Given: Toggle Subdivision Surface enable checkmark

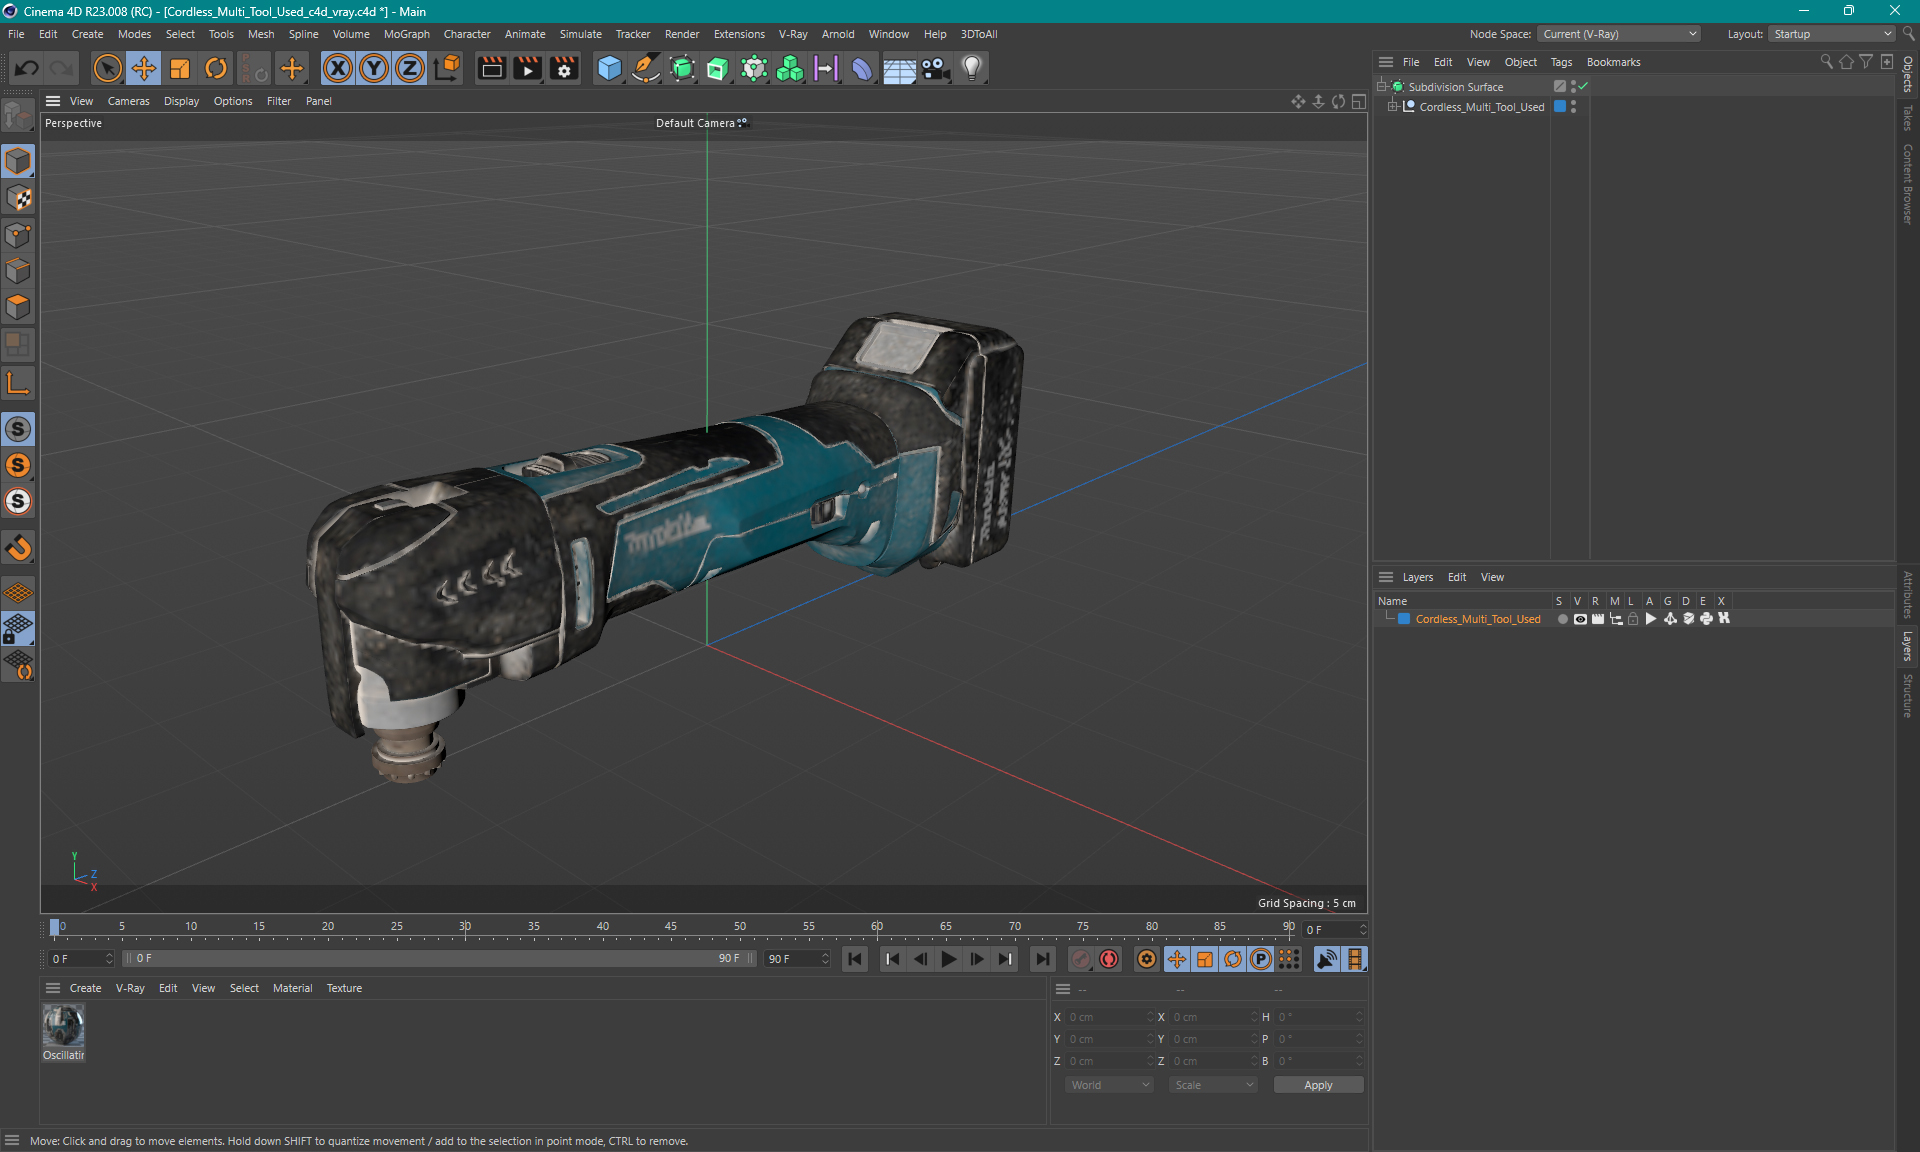Looking at the screenshot, I should click(1583, 86).
